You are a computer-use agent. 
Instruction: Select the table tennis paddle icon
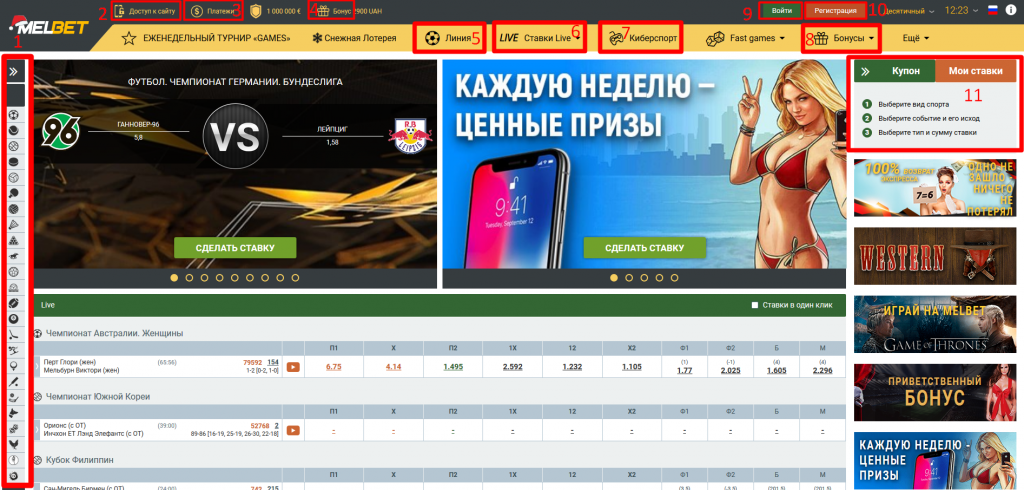tap(13, 193)
